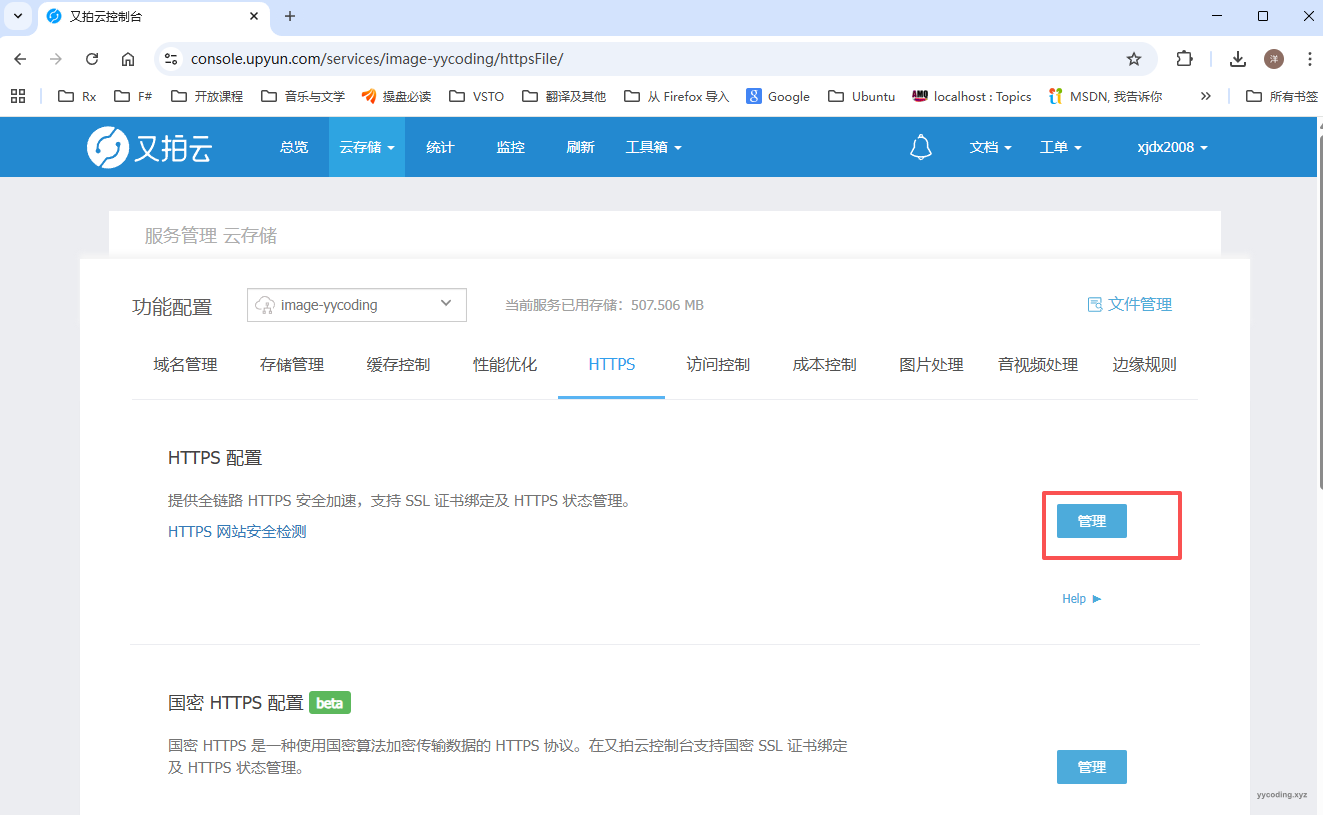Reload the page
The height and width of the screenshot is (815, 1323).
click(x=92, y=59)
